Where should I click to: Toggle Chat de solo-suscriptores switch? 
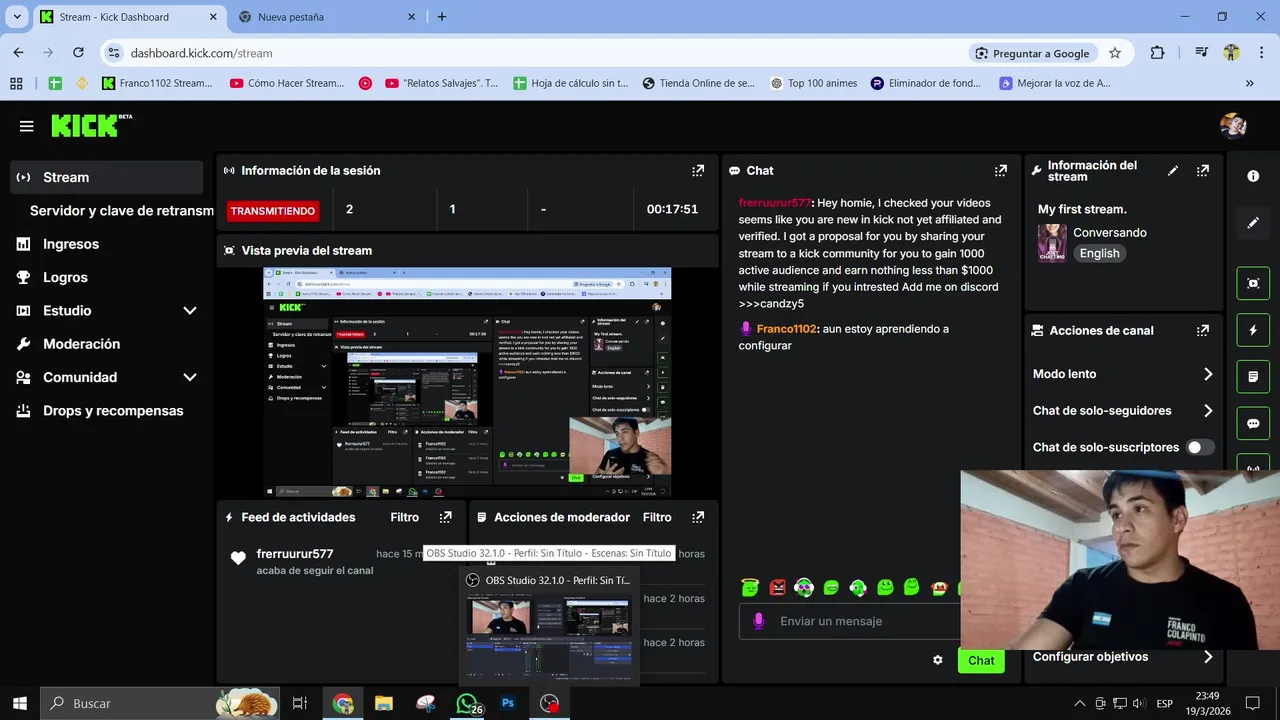pyautogui.click(x=1199, y=447)
